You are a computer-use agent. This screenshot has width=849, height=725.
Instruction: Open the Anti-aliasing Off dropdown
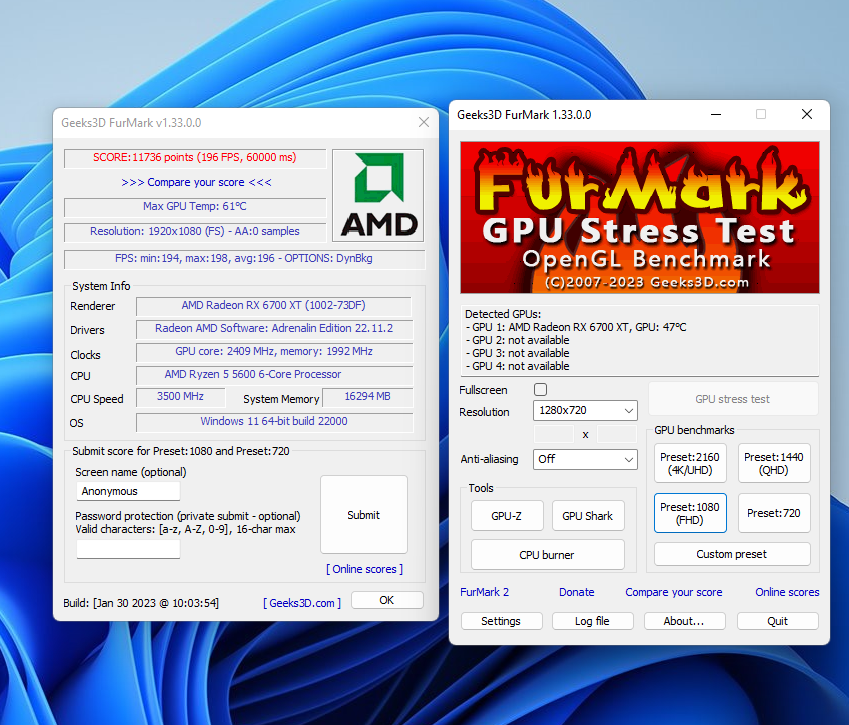click(585, 459)
